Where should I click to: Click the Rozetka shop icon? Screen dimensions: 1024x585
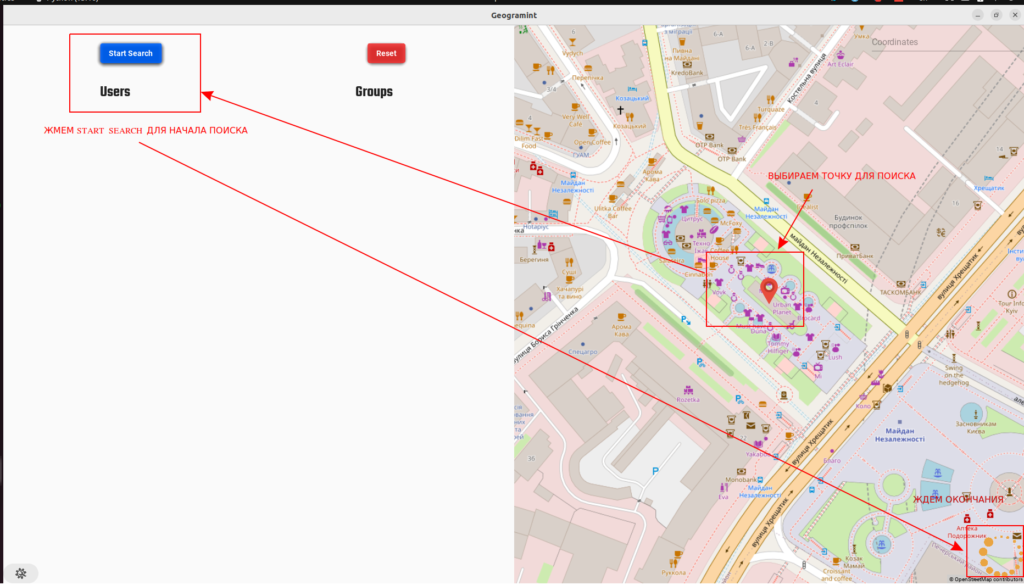click(x=688, y=389)
